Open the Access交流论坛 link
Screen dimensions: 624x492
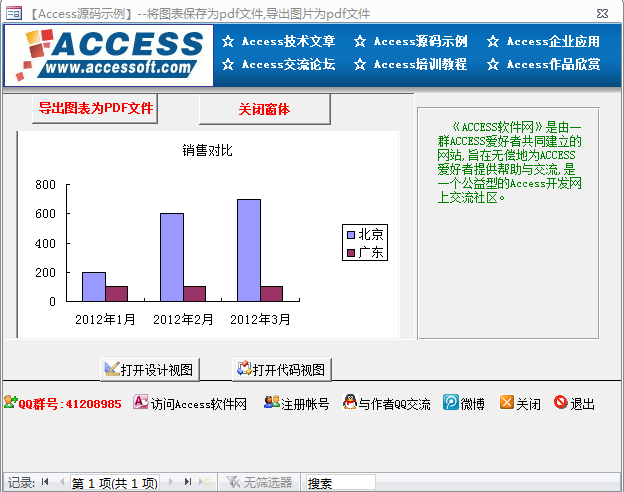(289, 64)
